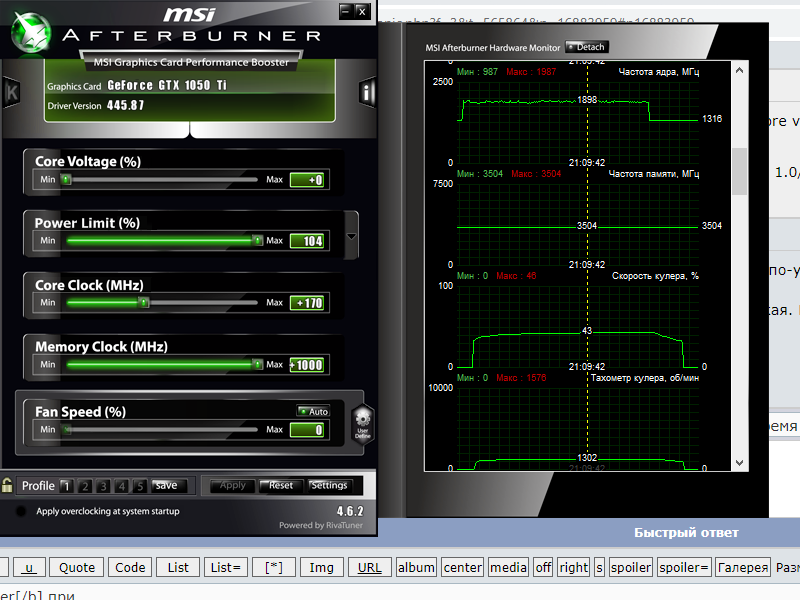The height and width of the screenshot is (600, 800).
Task: Toggle Auto fan speed control
Action: [x=313, y=411]
